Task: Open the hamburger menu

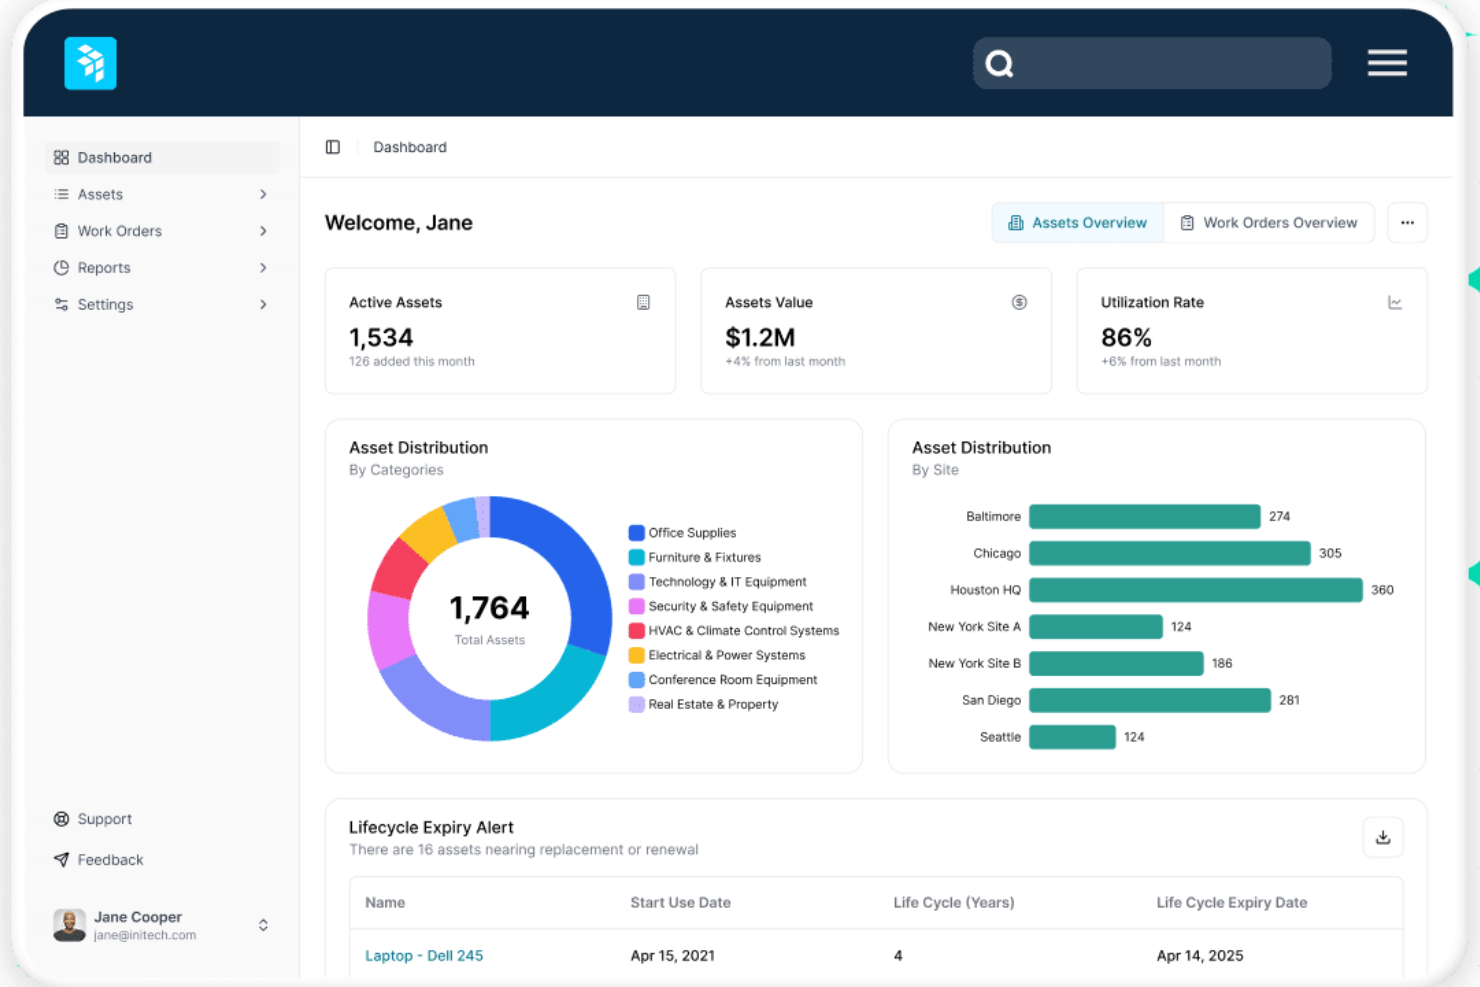Action: pos(1388,63)
